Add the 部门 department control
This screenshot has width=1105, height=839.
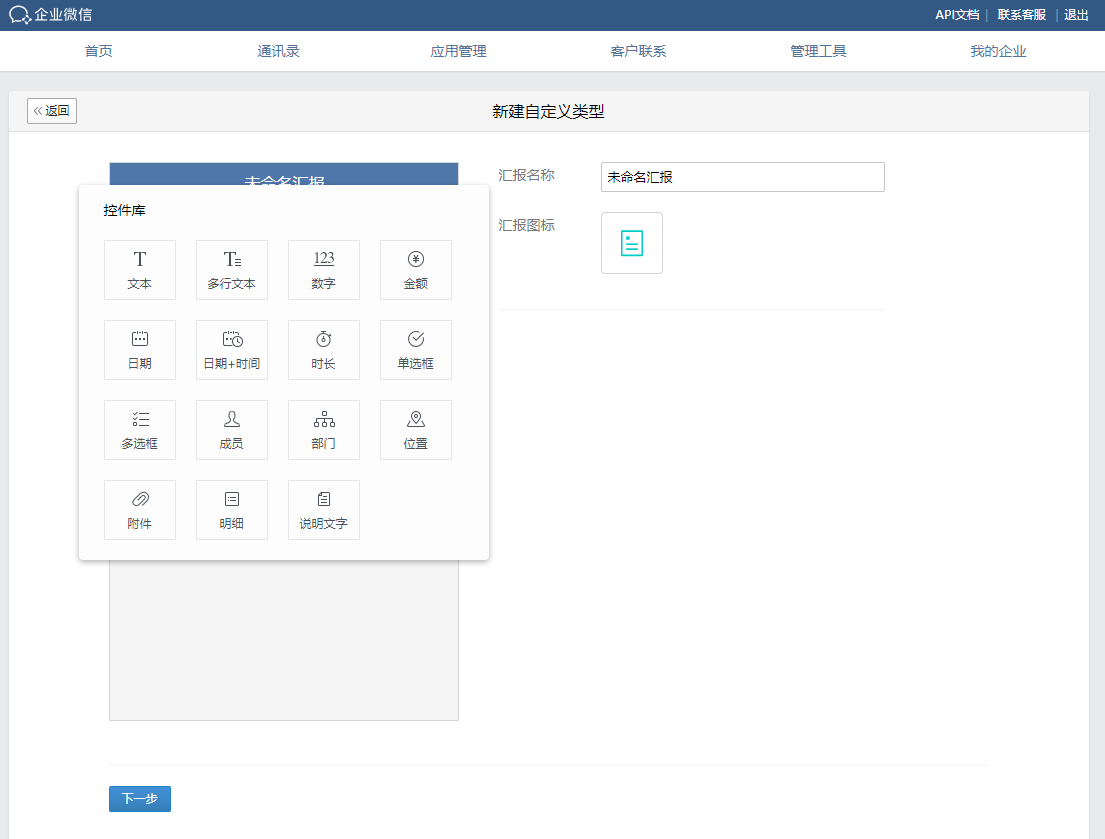point(323,430)
